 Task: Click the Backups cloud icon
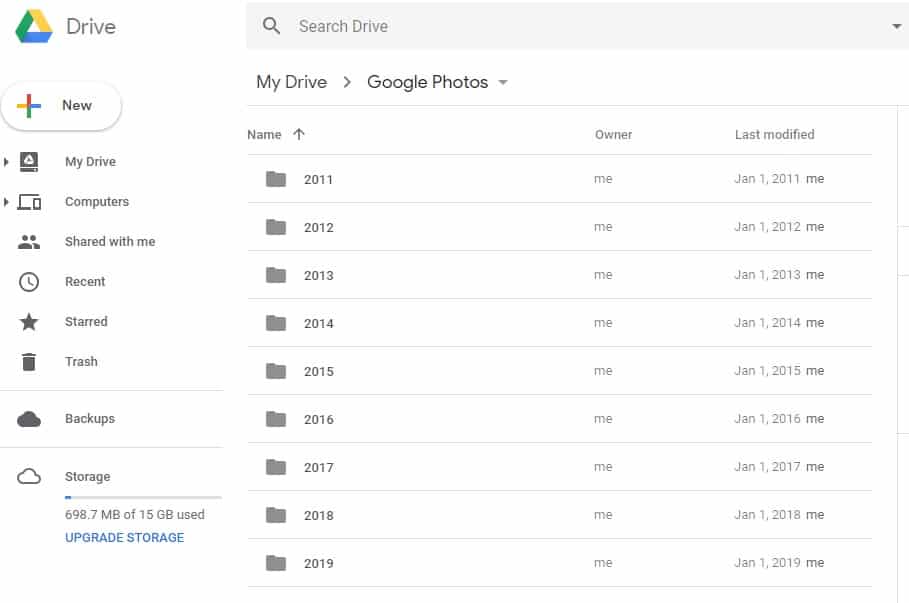(29, 419)
